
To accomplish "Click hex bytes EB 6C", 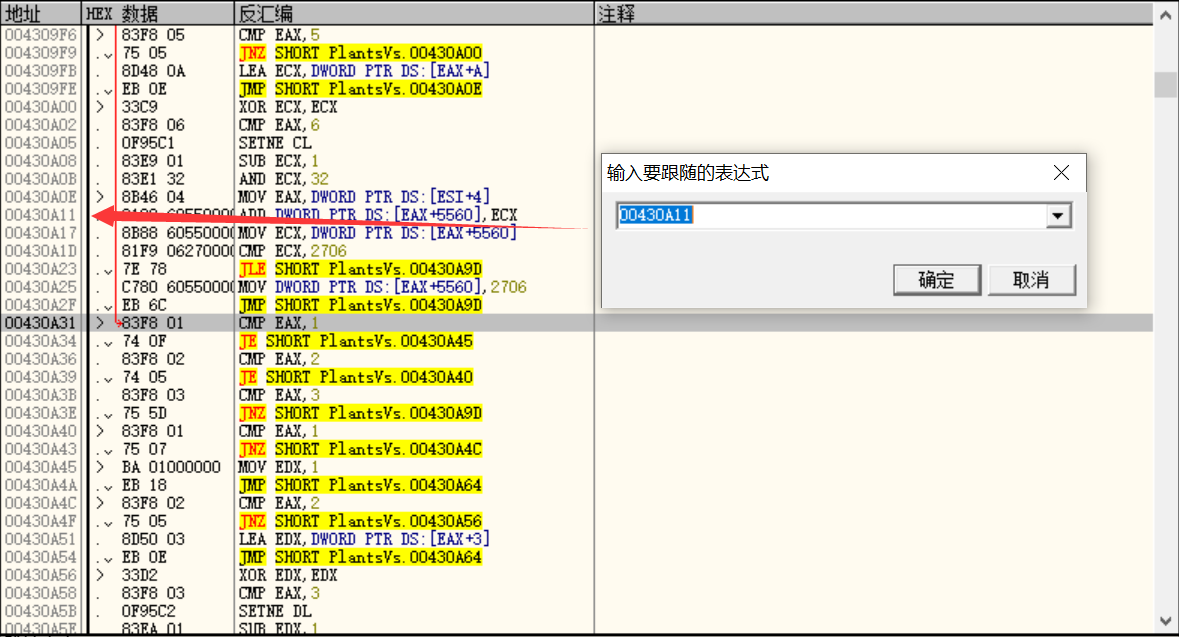I will point(144,305).
